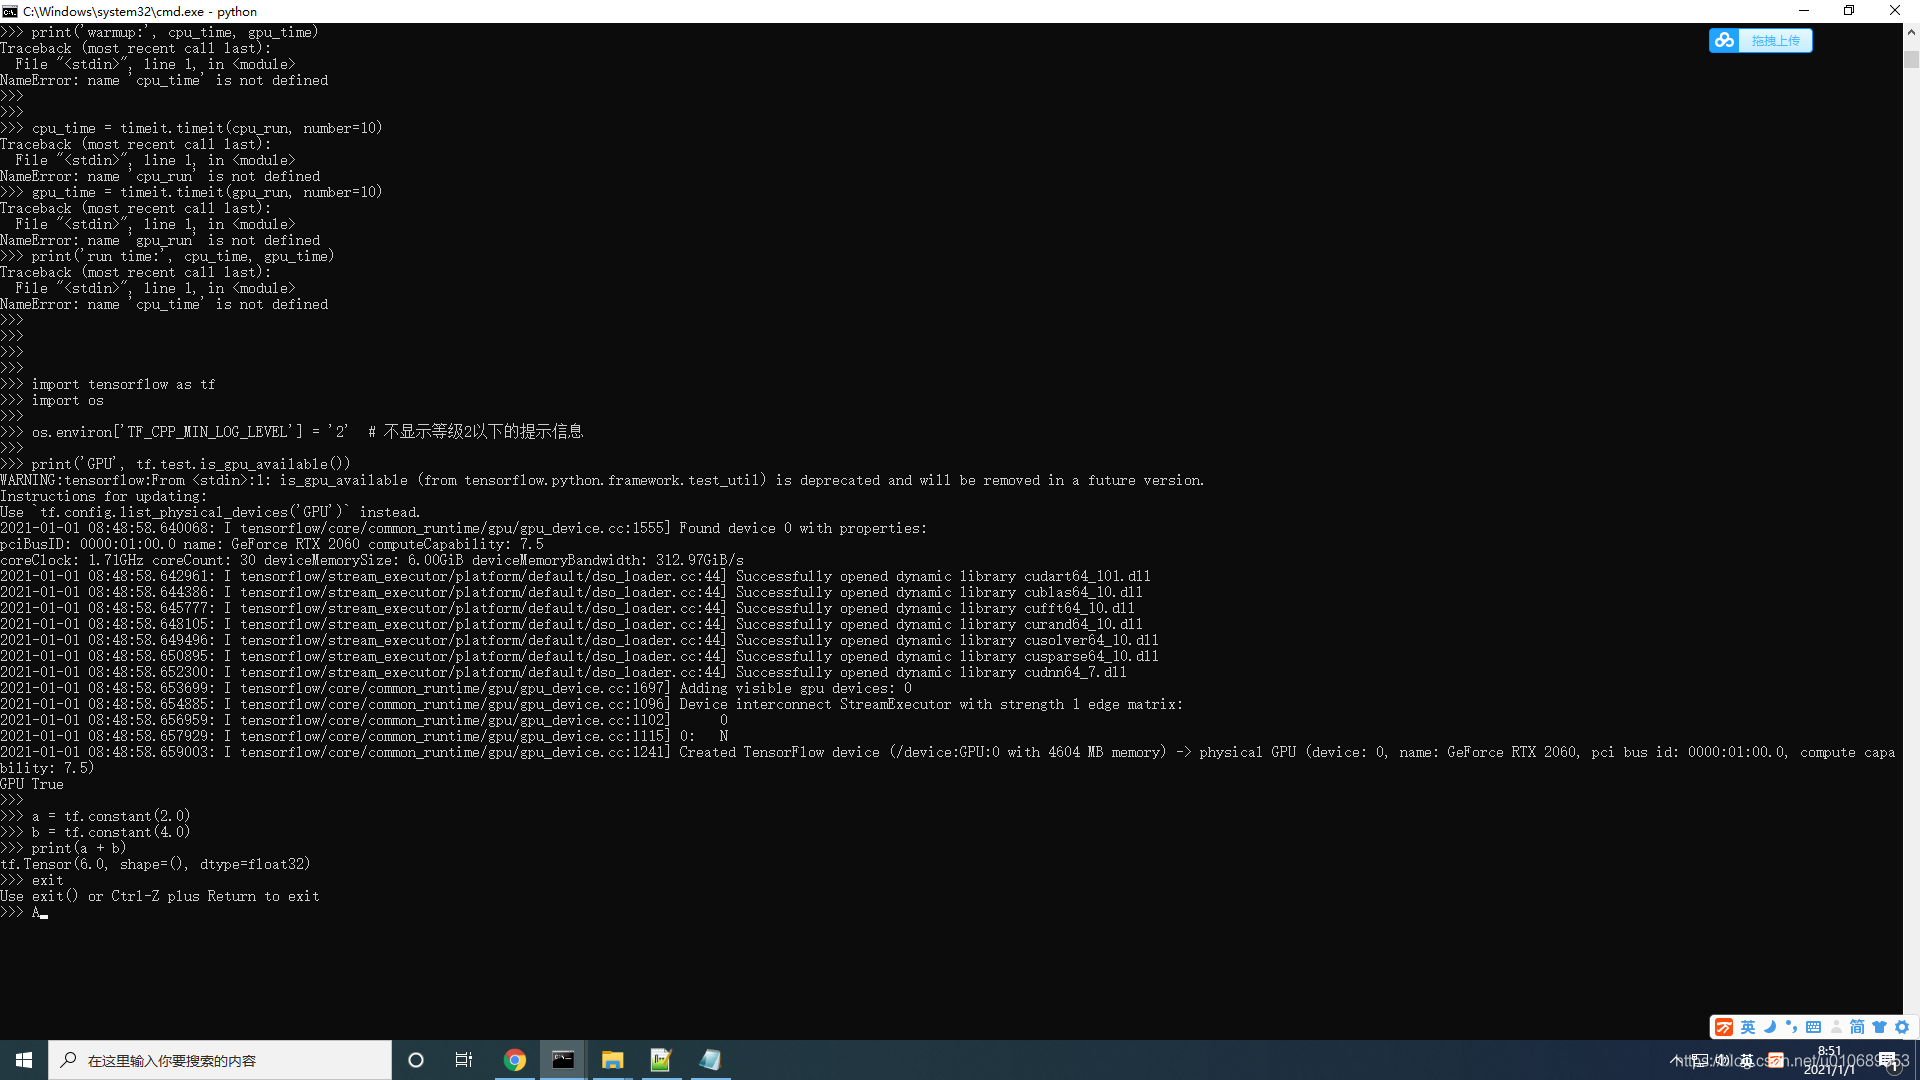Open the soft keyboard from the input toolbar

[1813, 1027]
